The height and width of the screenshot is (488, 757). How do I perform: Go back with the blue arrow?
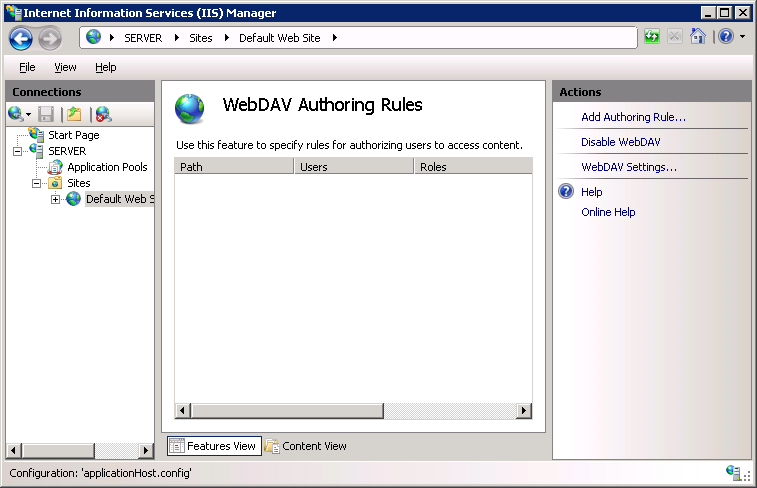21,39
